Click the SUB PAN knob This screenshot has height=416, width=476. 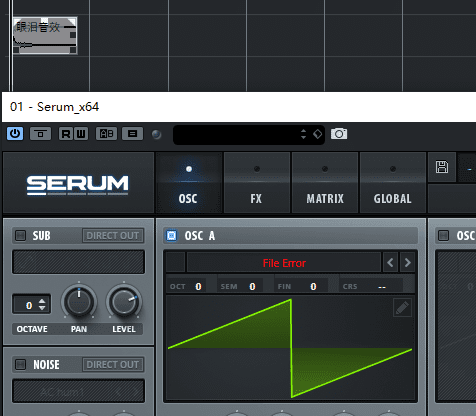79,301
